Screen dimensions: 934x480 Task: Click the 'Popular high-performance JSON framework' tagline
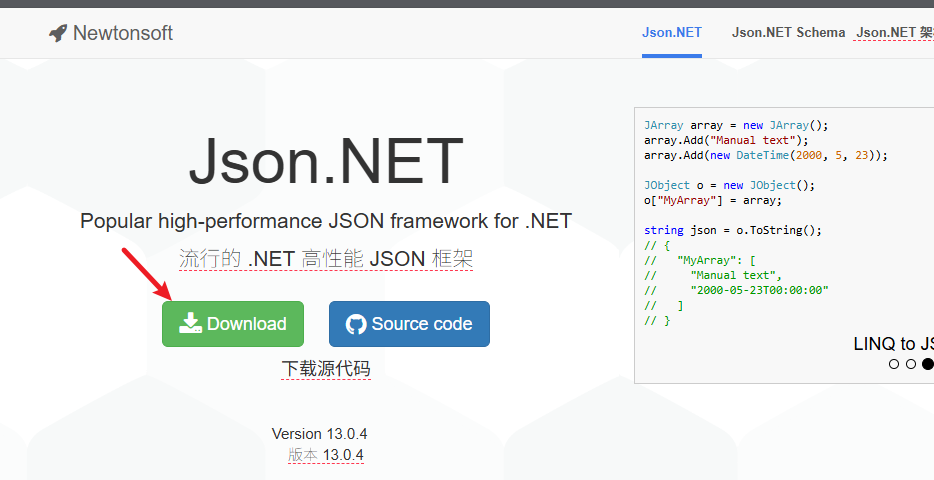(x=326, y=221)
